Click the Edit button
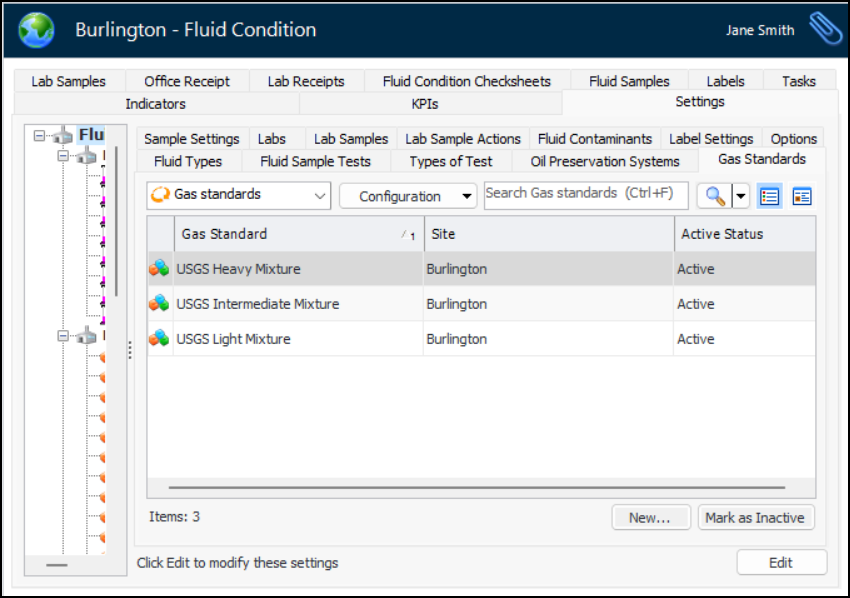850x598 pixels. (781, 562)
